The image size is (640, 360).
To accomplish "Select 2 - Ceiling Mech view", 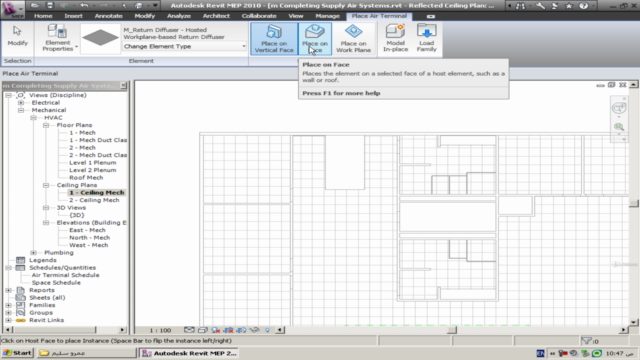I will pyautogui.click(x=94, y=200).
